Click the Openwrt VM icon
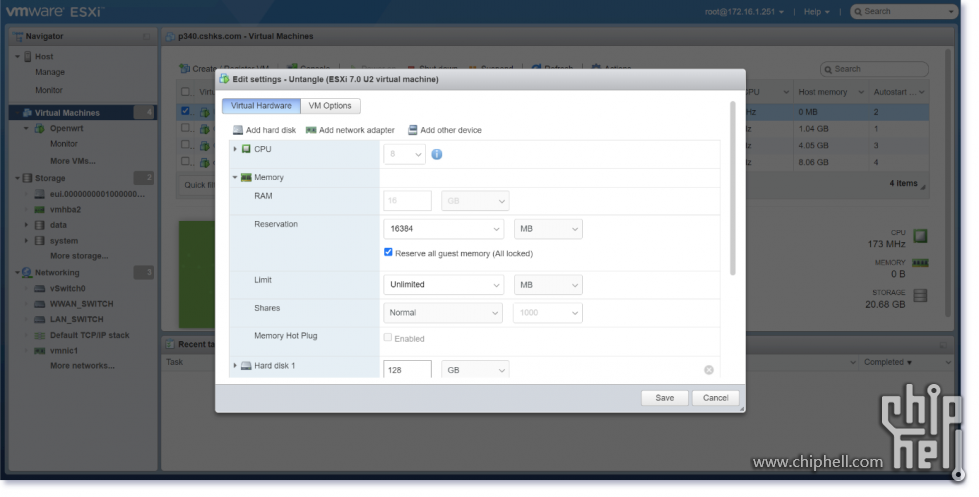Screen dimensions: 979x497 [39, 129]
